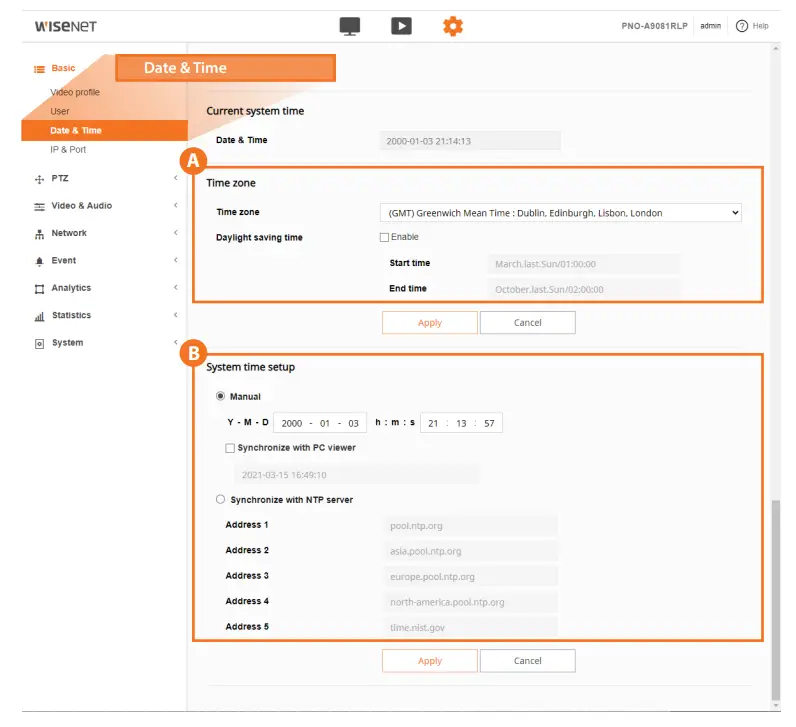Click the Wisenet logo
Screen dimensions: 796x727
65,26
